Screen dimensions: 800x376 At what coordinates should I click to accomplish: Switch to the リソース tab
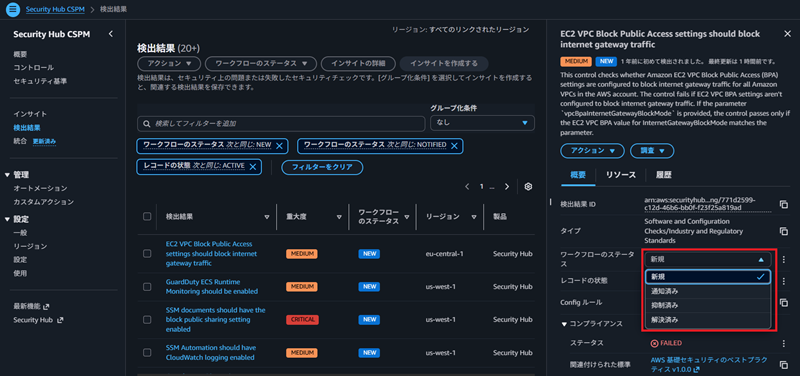[620, 175]
